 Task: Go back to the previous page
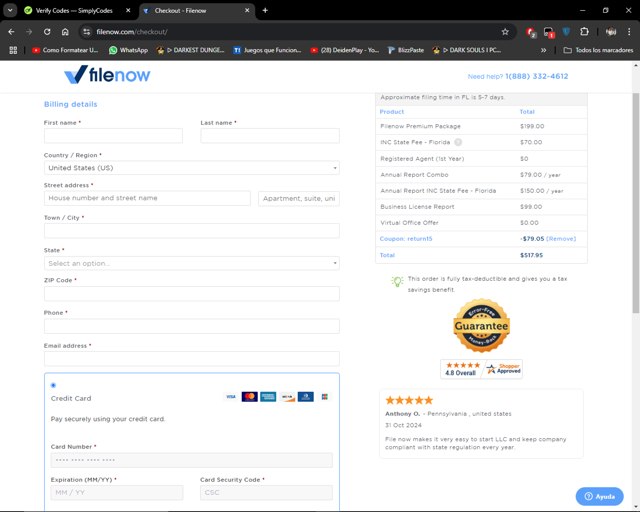coord(11,32)
